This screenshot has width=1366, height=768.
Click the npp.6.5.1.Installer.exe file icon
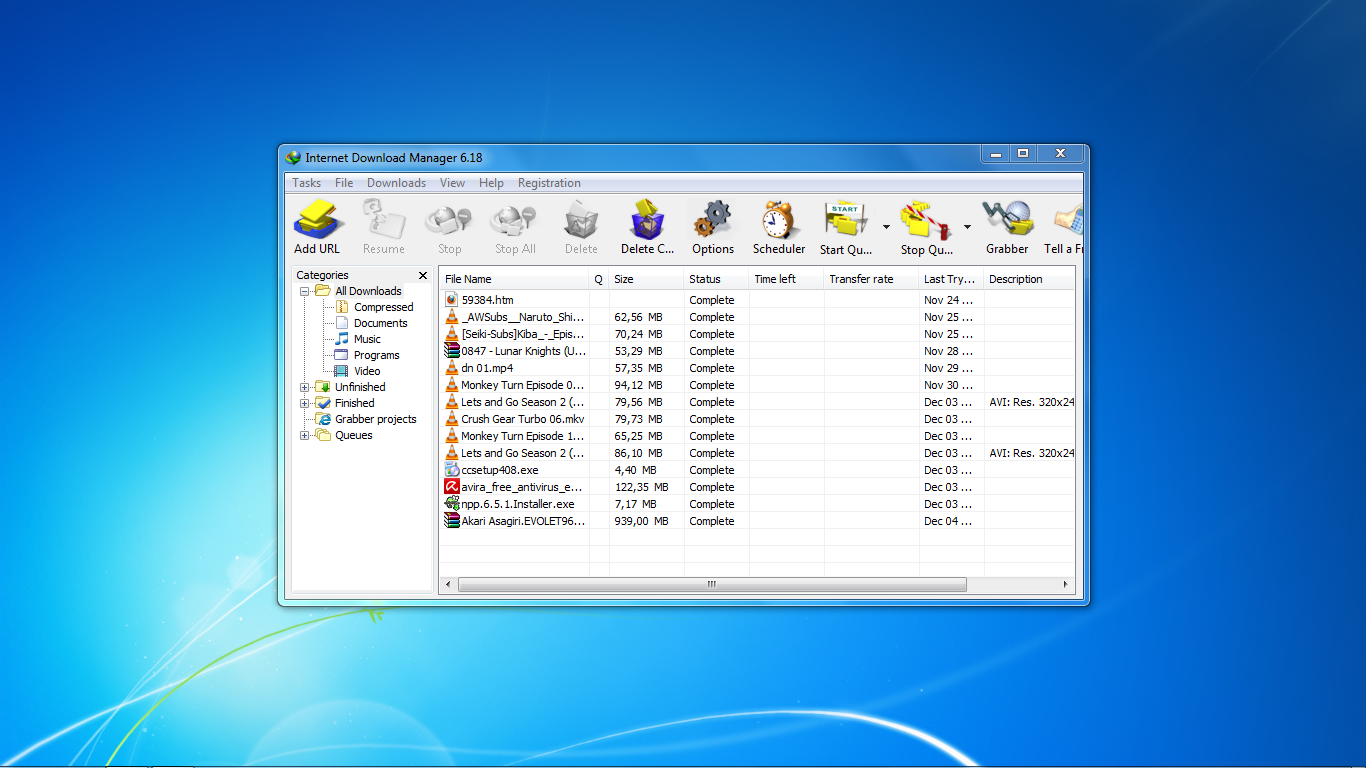pos(452,504)
